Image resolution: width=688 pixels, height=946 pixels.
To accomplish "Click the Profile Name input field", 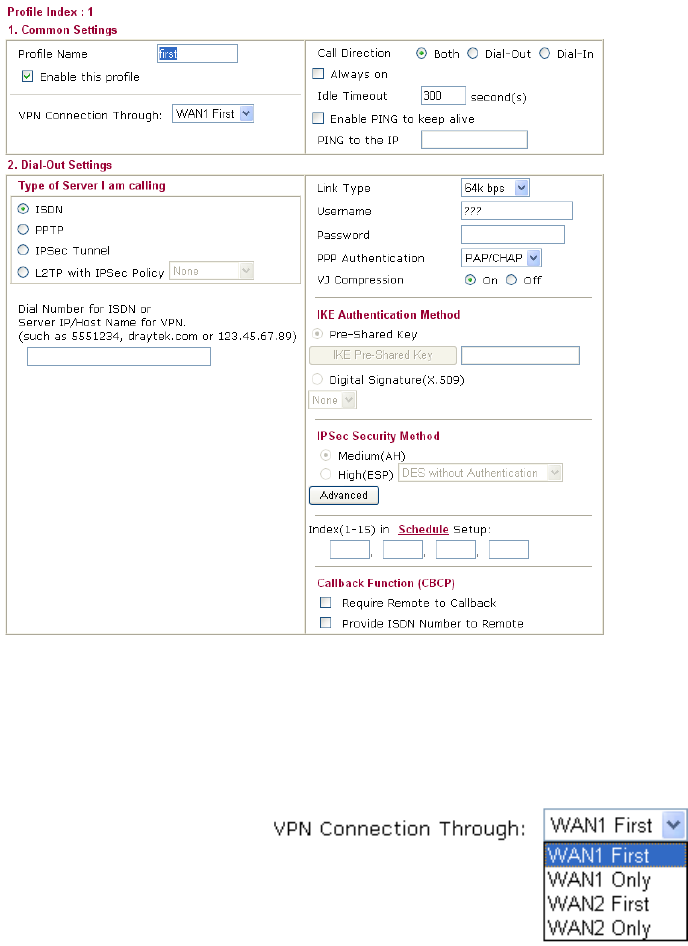I will click(197, 54).
